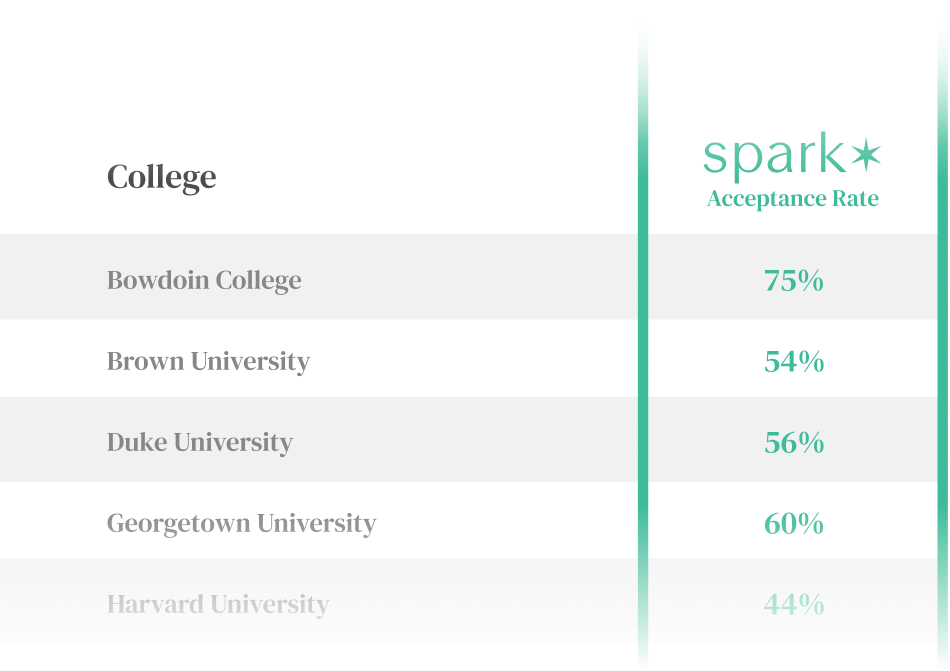Viewport: 950px width, 671px height.
Task: Select Harvard University college name
Action: point(218,604)
